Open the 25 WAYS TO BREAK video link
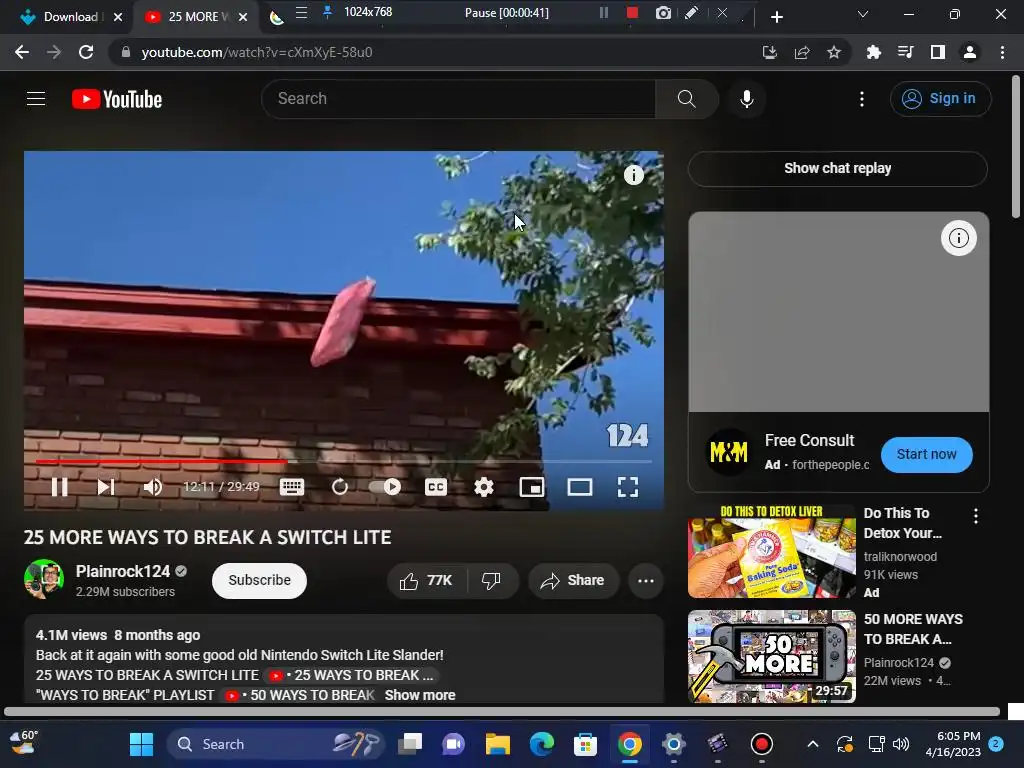The image size is (1024, 768). coord(353,675)
